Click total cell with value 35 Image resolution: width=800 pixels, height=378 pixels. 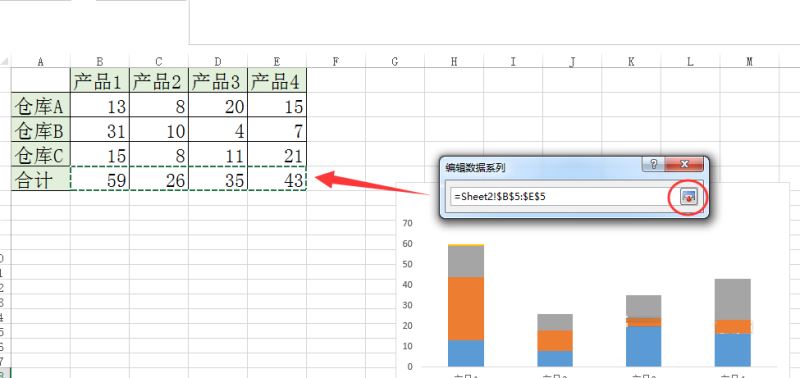218,179
